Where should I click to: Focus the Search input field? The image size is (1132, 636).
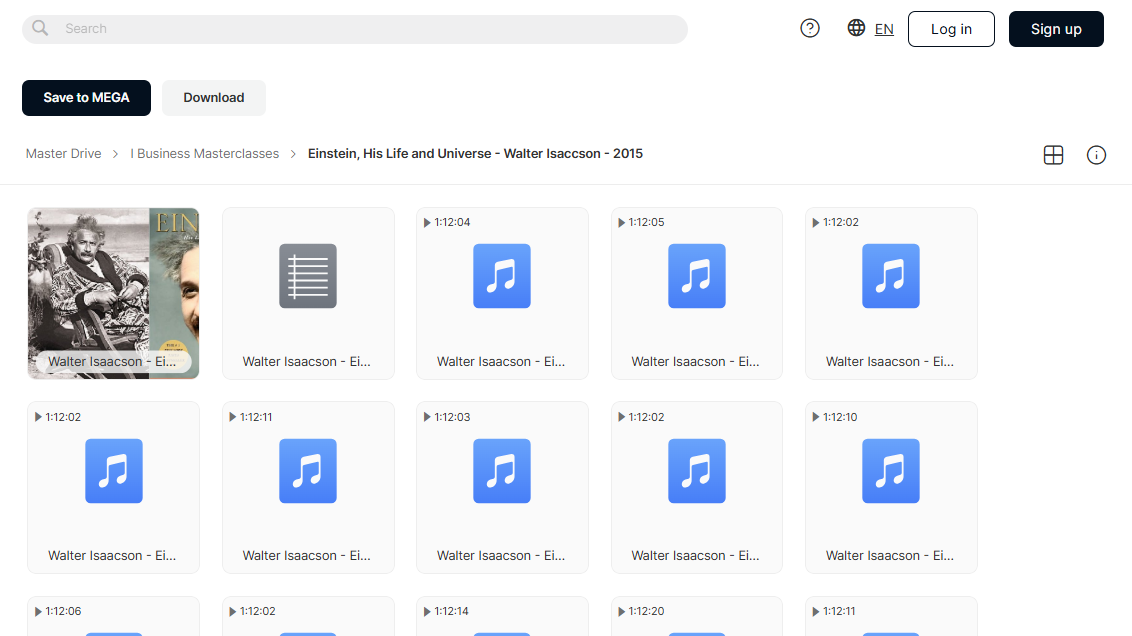point(354,29)
